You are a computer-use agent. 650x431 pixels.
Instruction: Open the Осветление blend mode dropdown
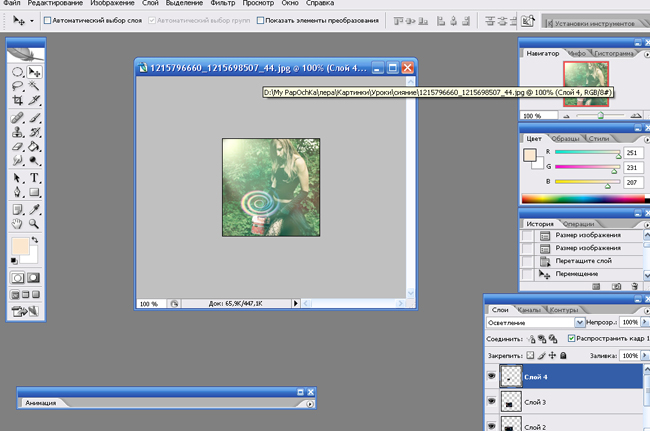coord(580,322)
